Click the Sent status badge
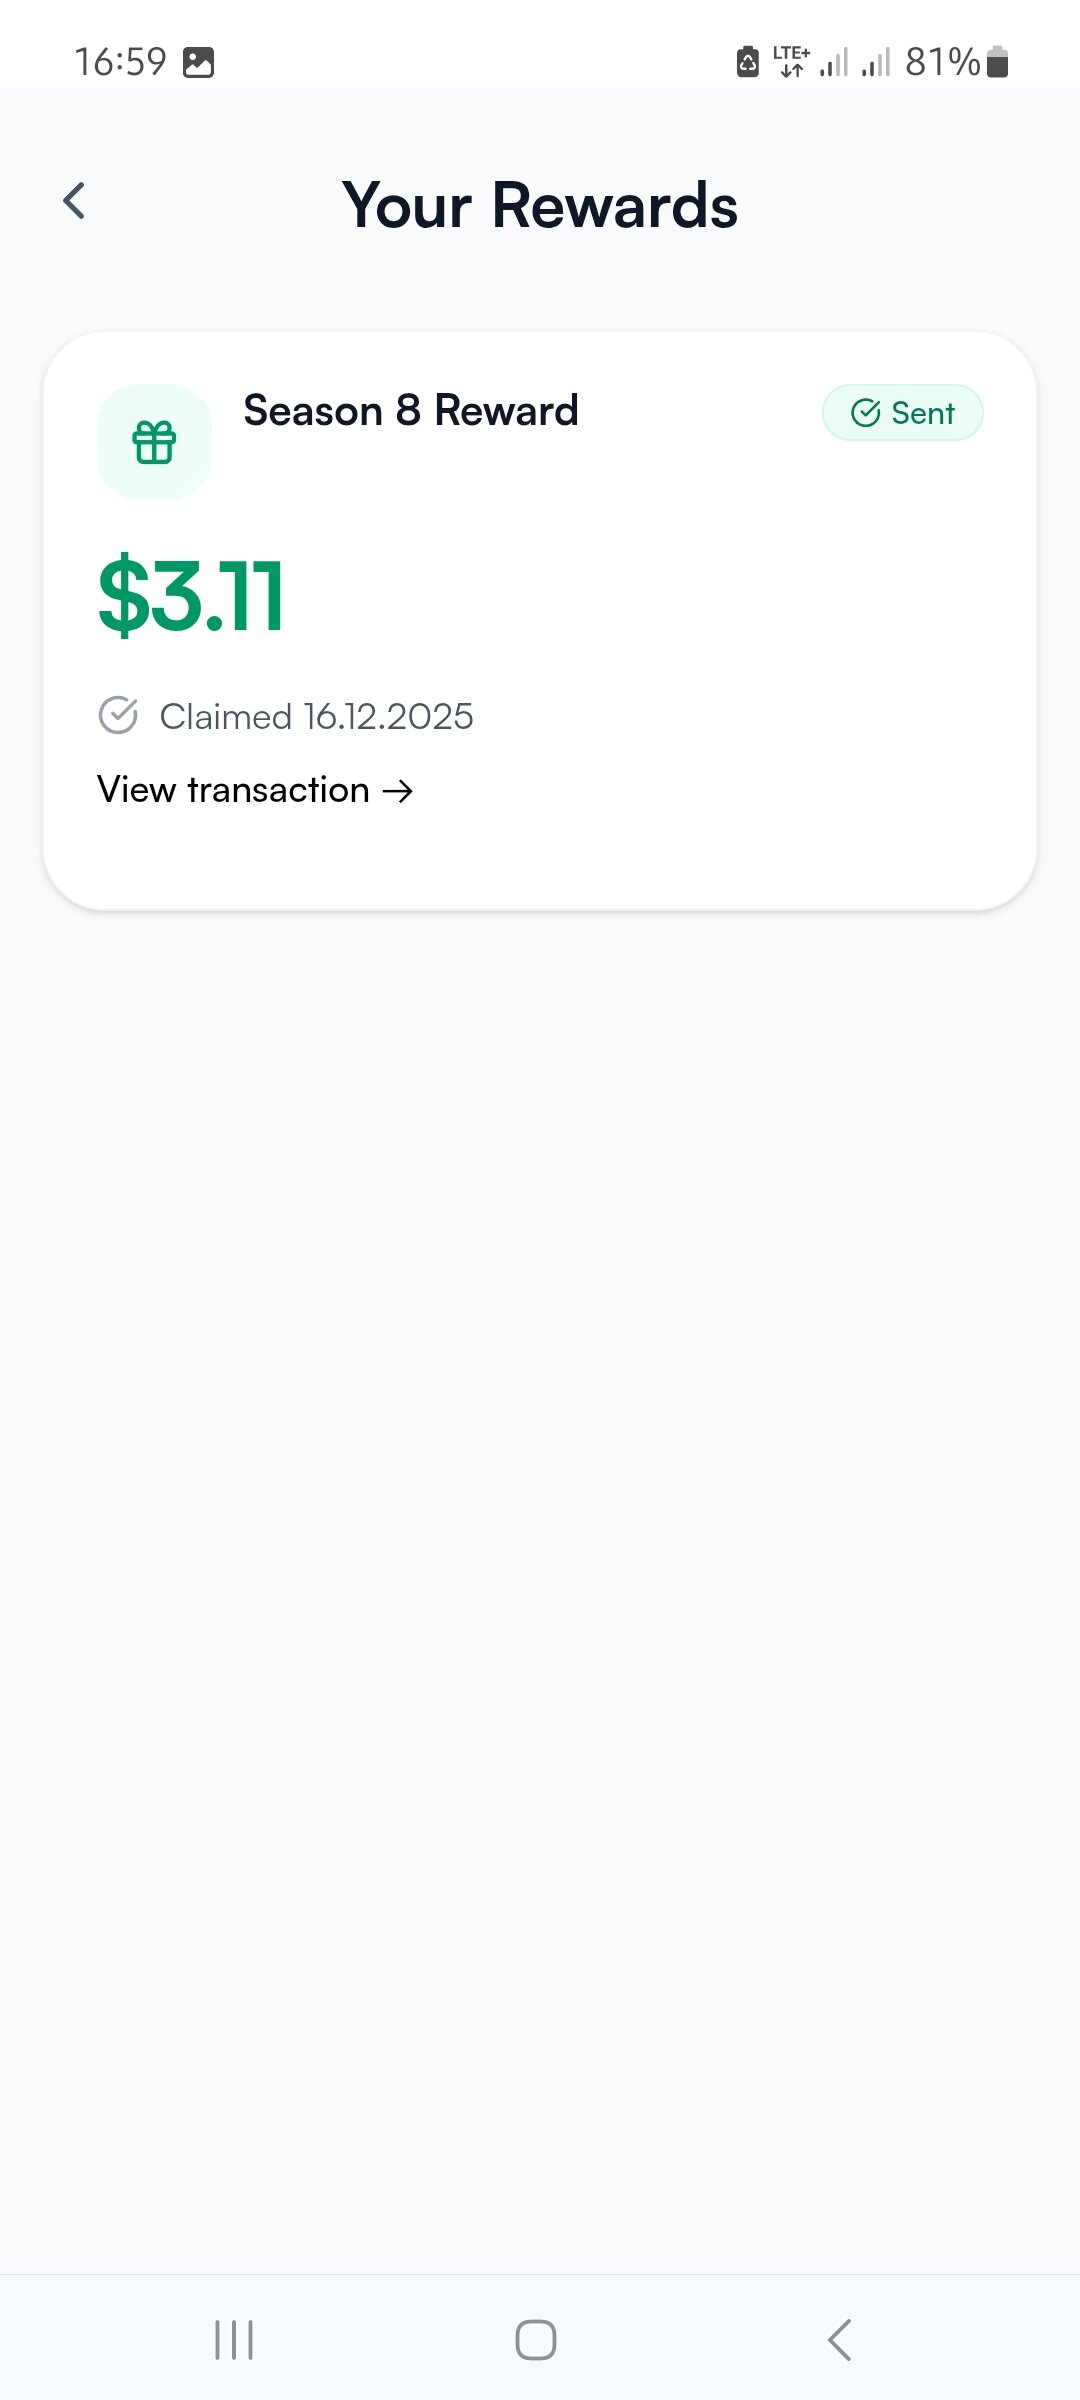 click(x=902, y=413)
